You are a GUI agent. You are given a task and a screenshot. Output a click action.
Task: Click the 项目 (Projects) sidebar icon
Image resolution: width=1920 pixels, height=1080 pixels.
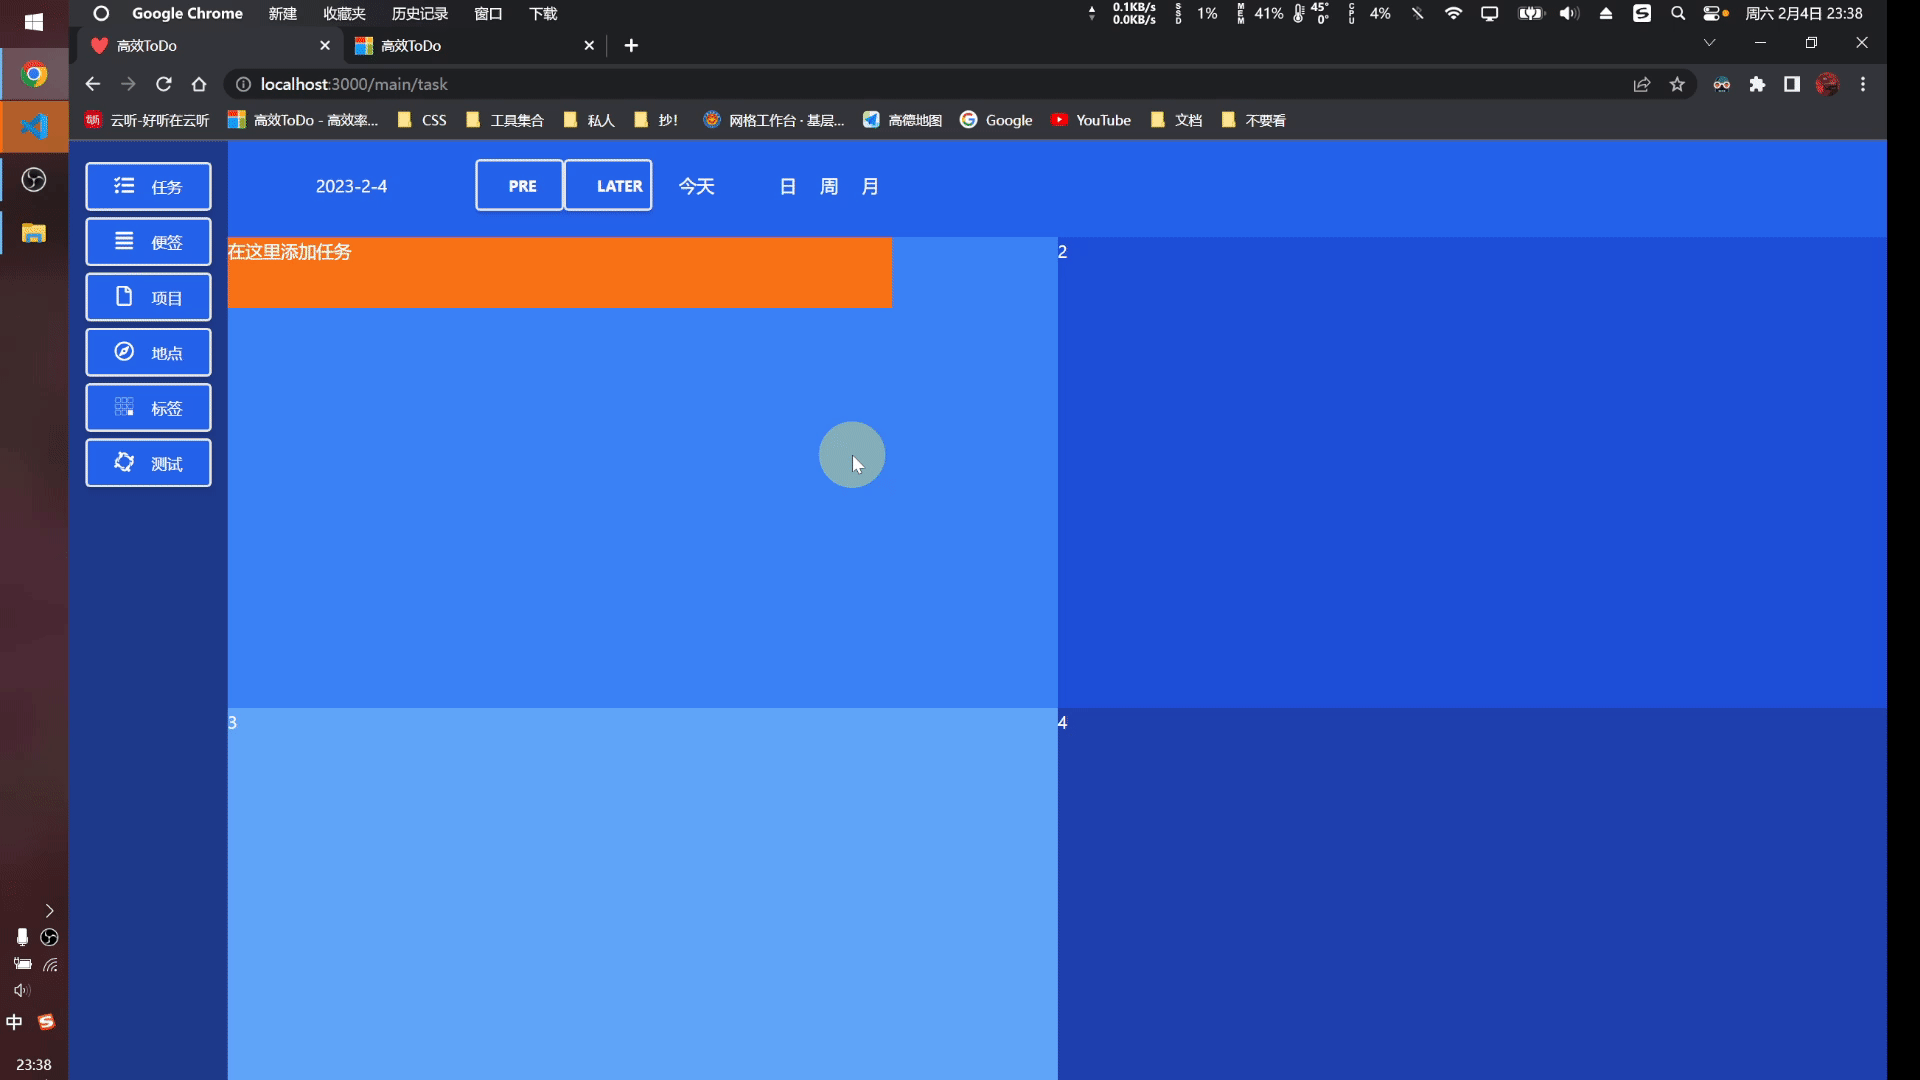[x=148, y=297]
